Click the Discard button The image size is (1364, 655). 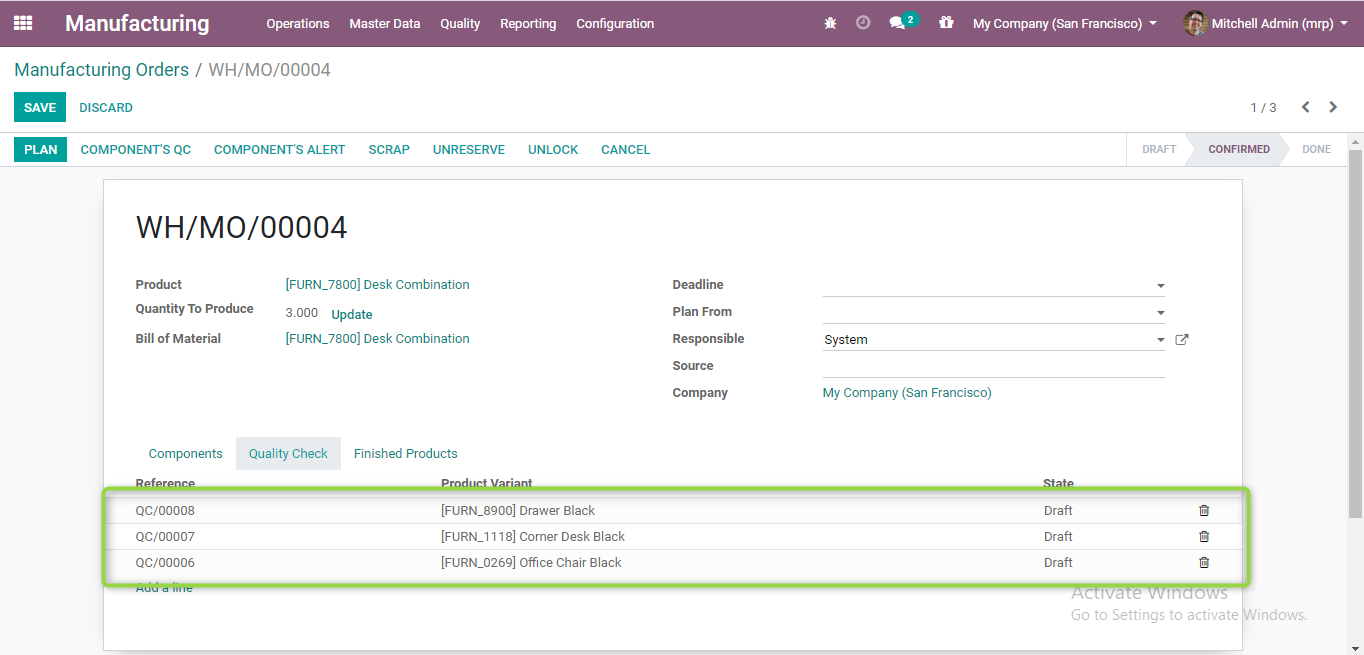point(106,107)
